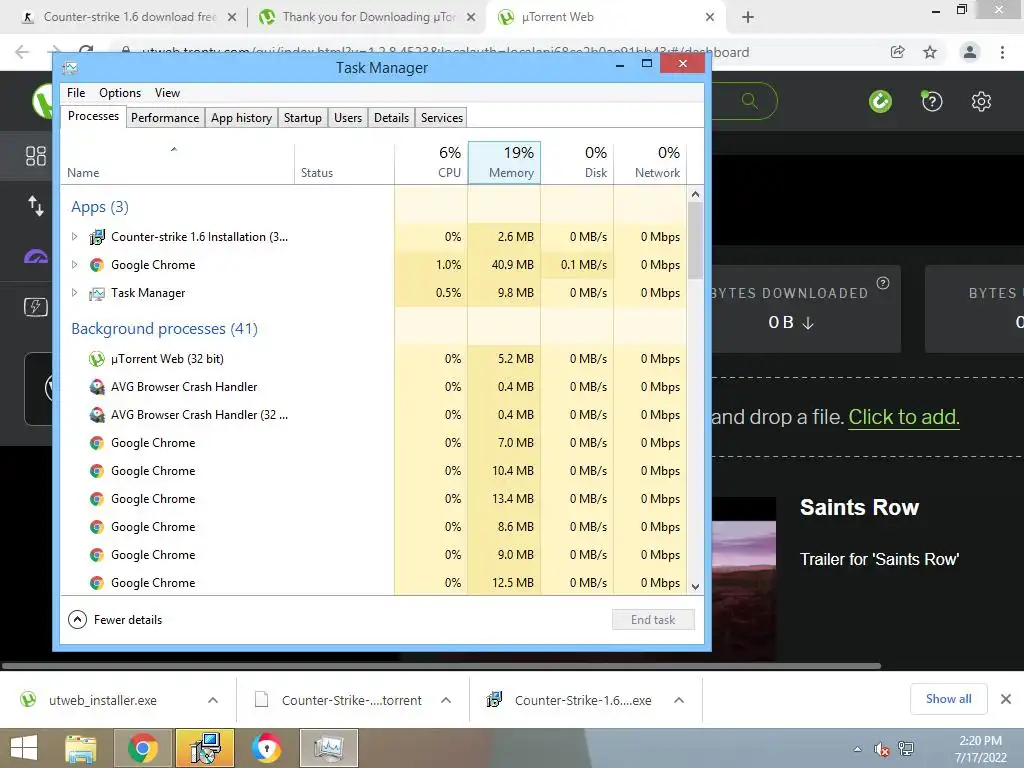Expand the Google Chrome app entry
The width and height of the screenshot is (1024, 768).
74,264
